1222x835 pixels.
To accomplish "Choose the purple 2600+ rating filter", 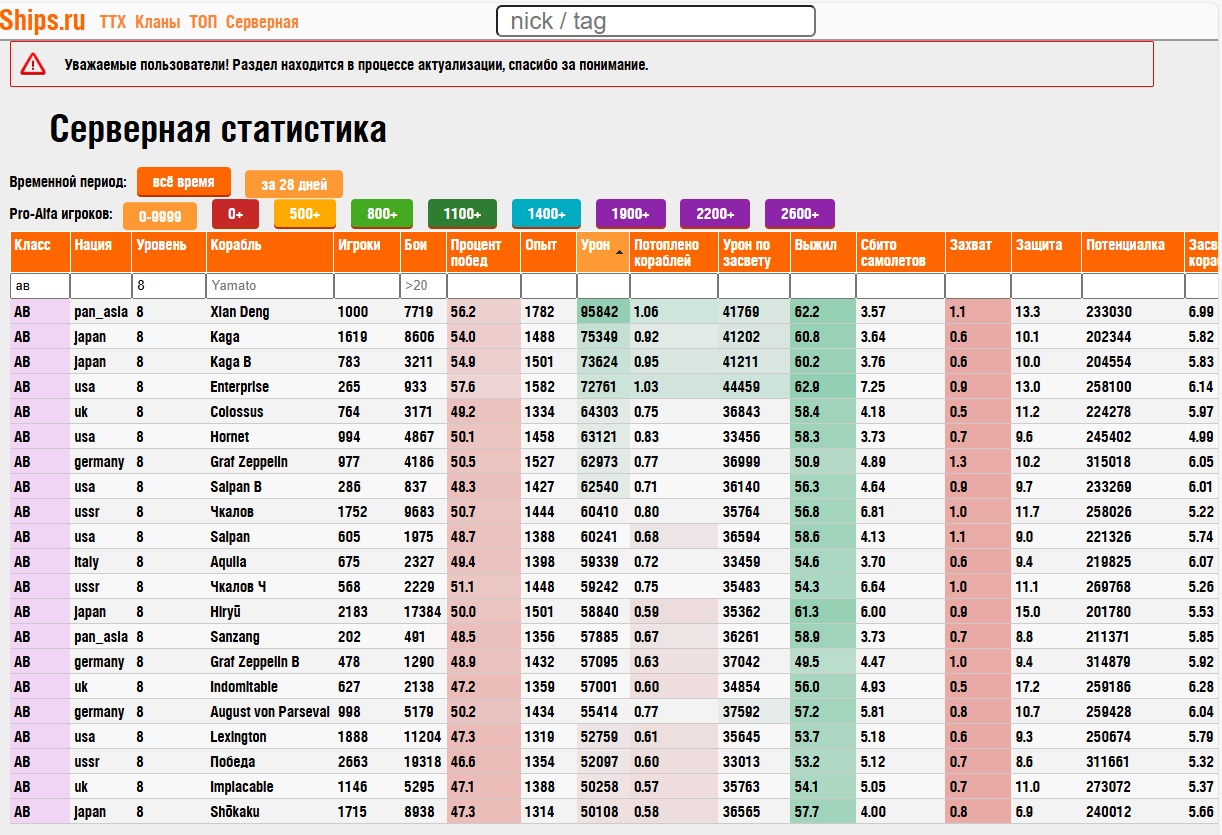I will pyautogui.click(x=800, y=214).
